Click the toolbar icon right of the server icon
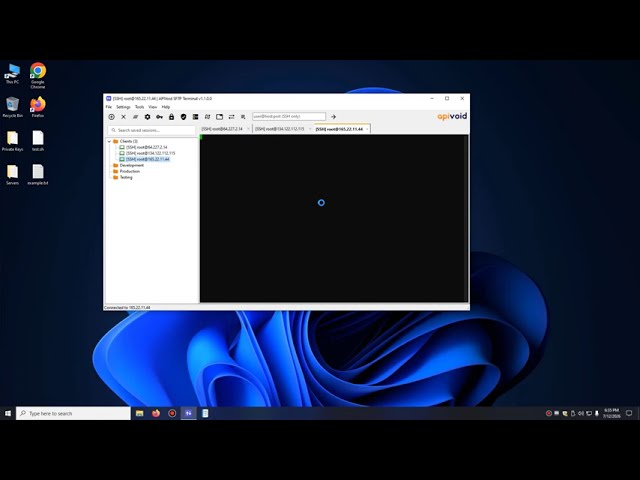This screenshot has width=640, height=480. pyautogui.click(x=207, y=117)
